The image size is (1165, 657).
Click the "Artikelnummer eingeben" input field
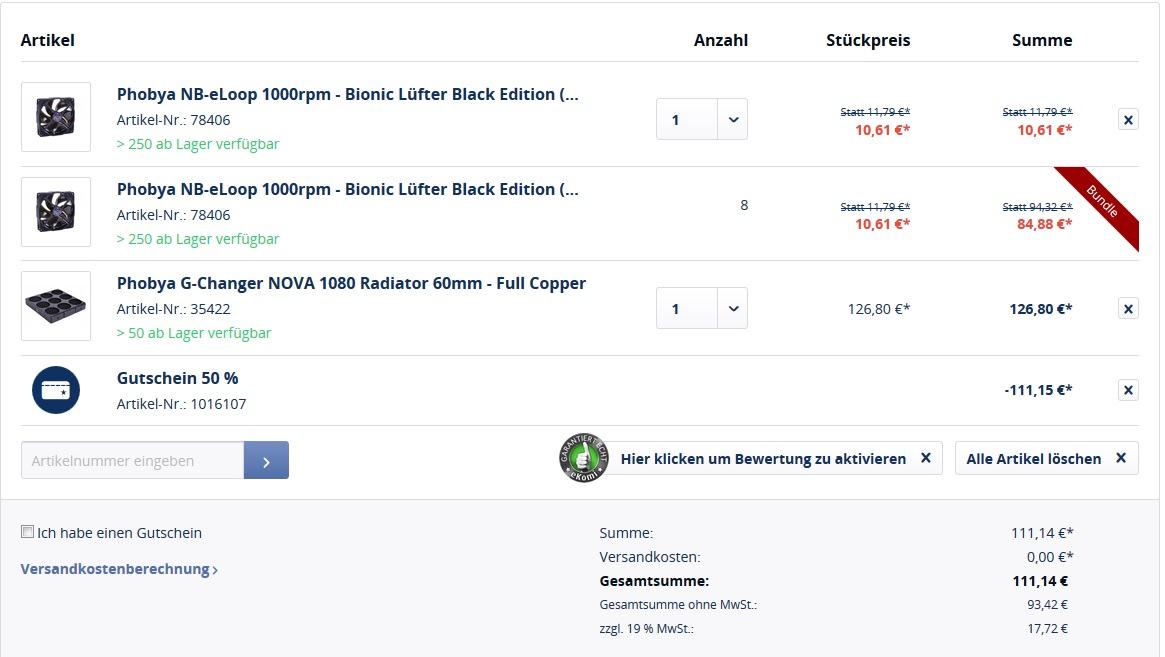[x=132, y=460]
